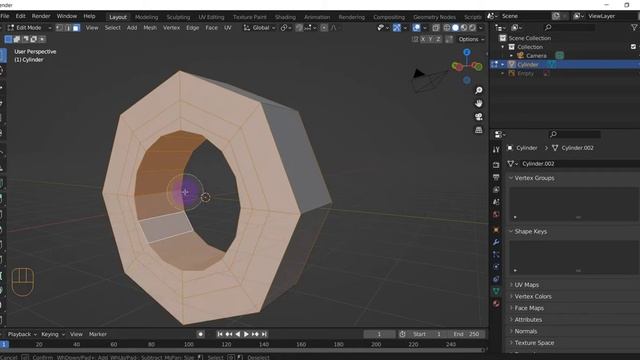Open the Vertex menu in viewport header
The image size is (640, 360).
point(171,28)
